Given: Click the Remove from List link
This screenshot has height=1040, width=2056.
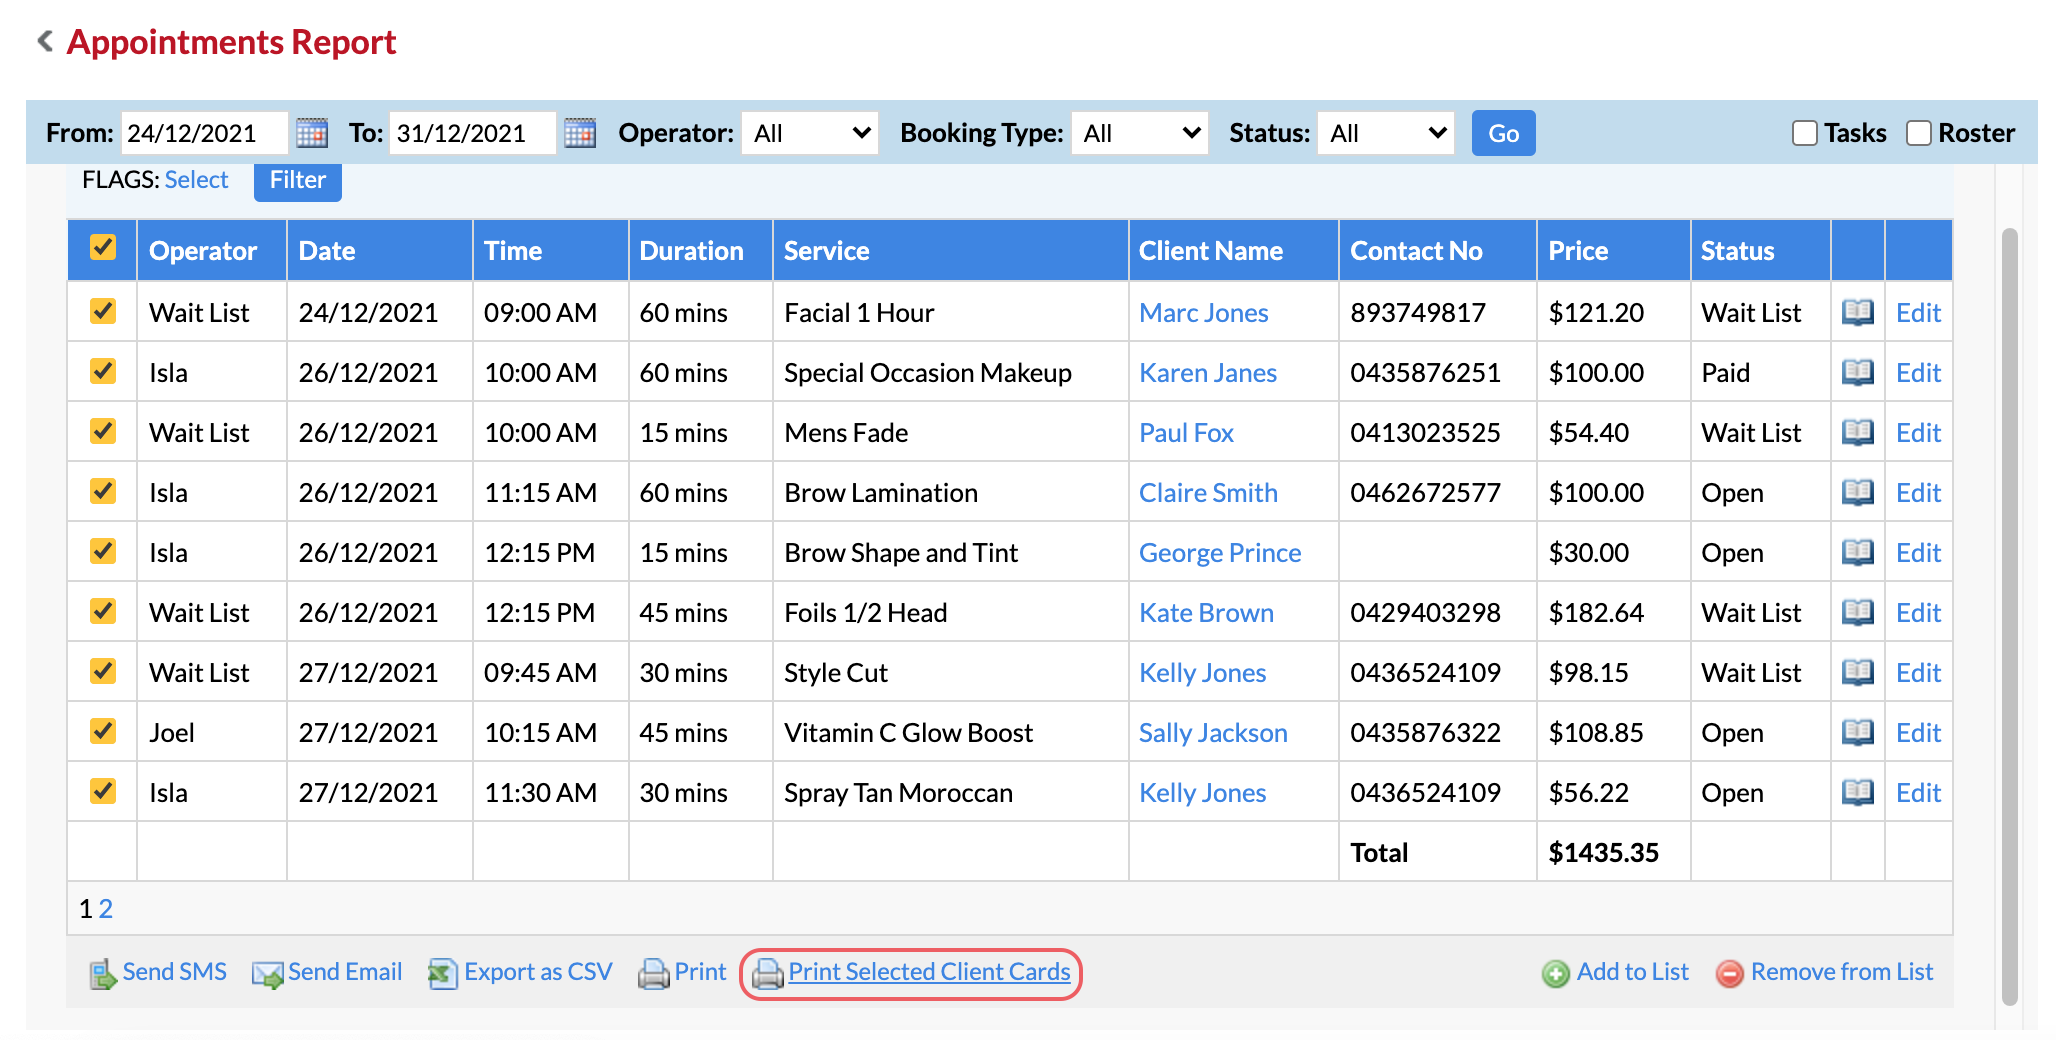Looking at the screenshot, I should tap(1842, 972).
